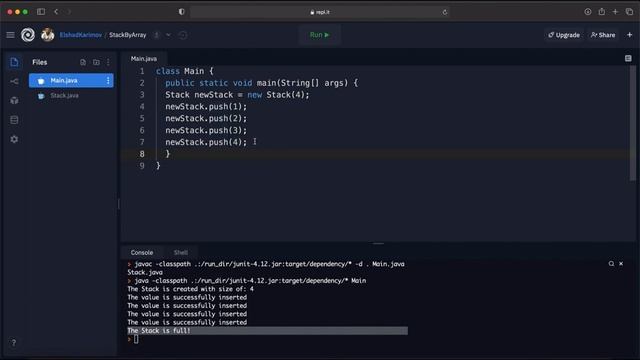Open the history icon beside the project name

click(183, 35)
